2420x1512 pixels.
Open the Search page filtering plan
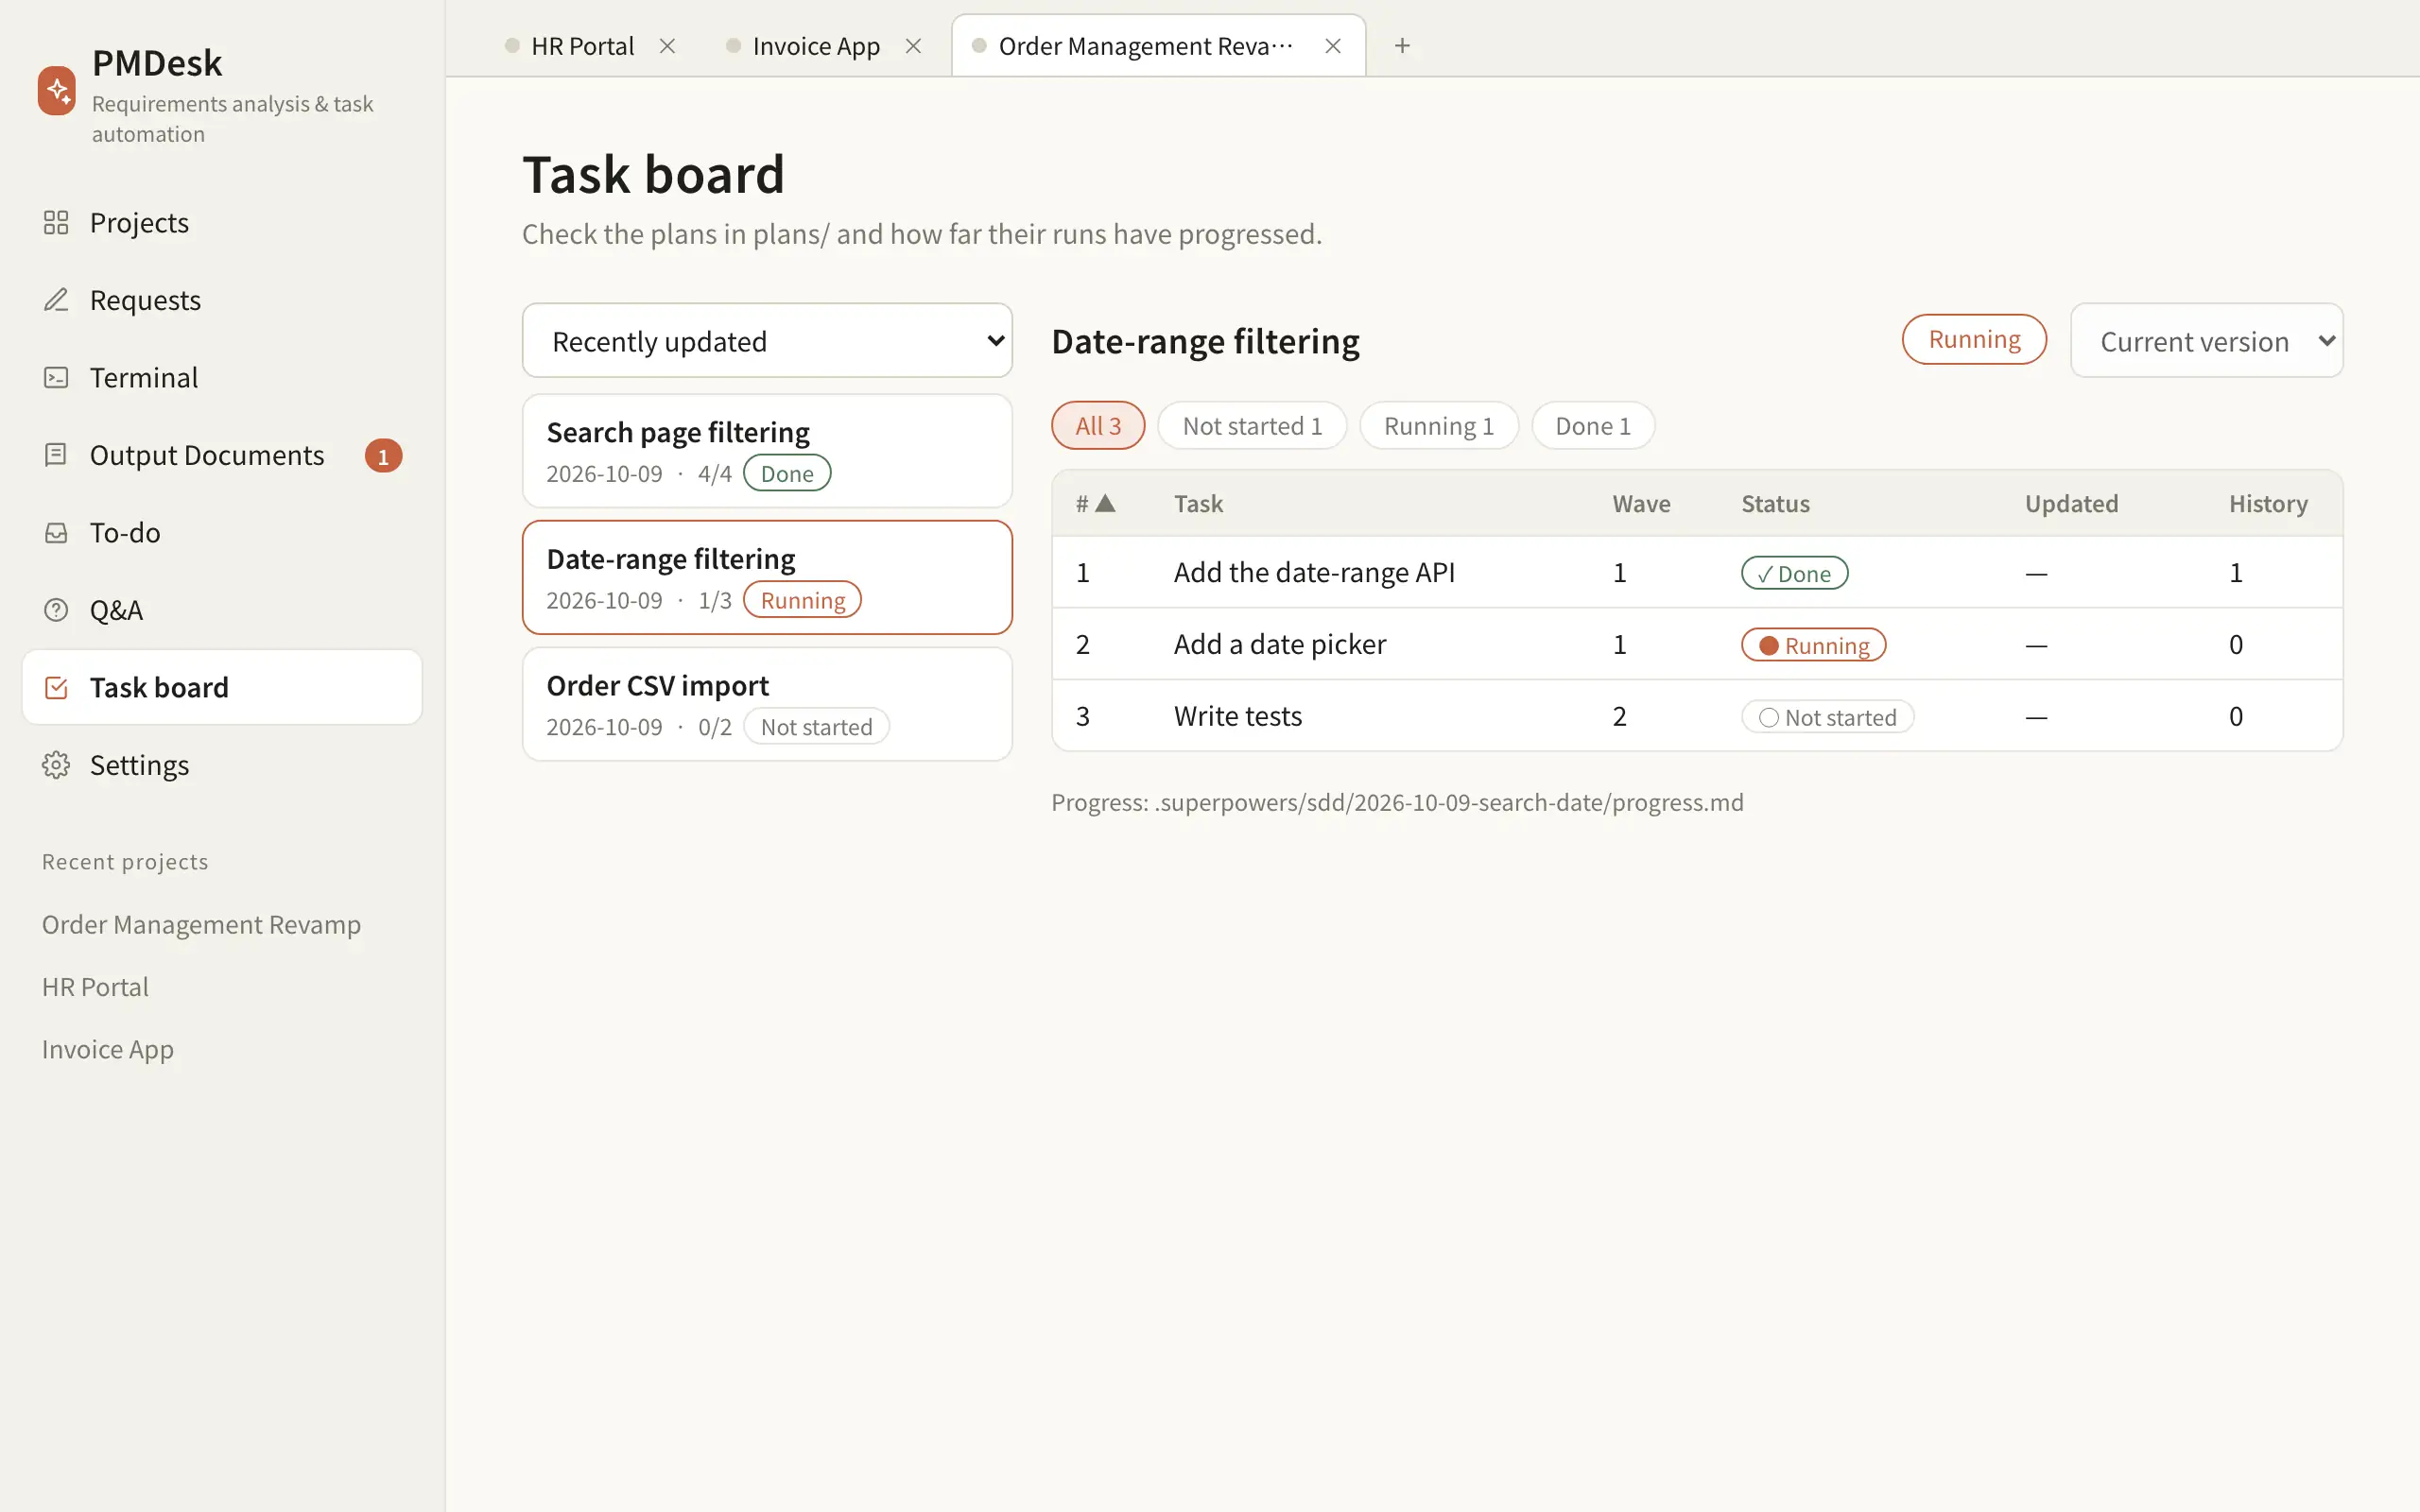[x=767, y=451]
